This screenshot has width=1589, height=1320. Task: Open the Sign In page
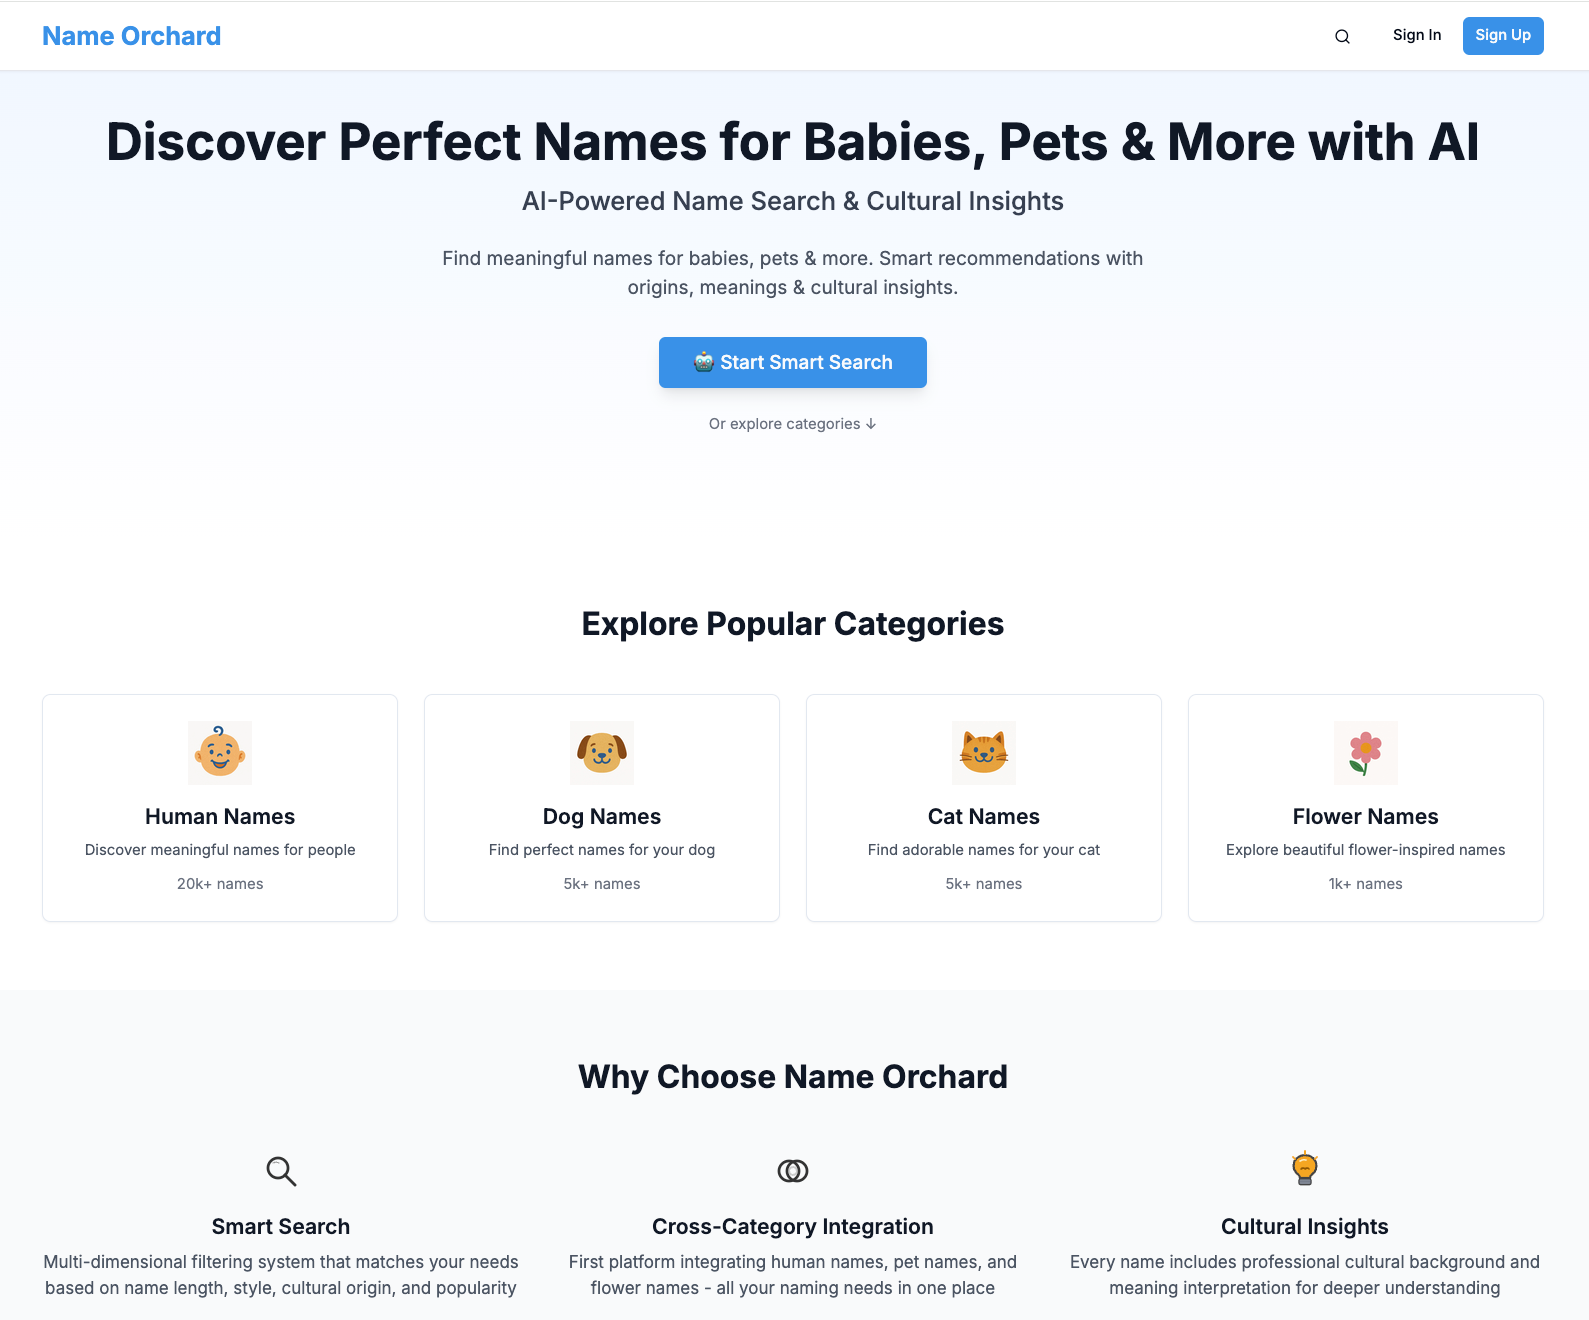(x=1417, y=35)
